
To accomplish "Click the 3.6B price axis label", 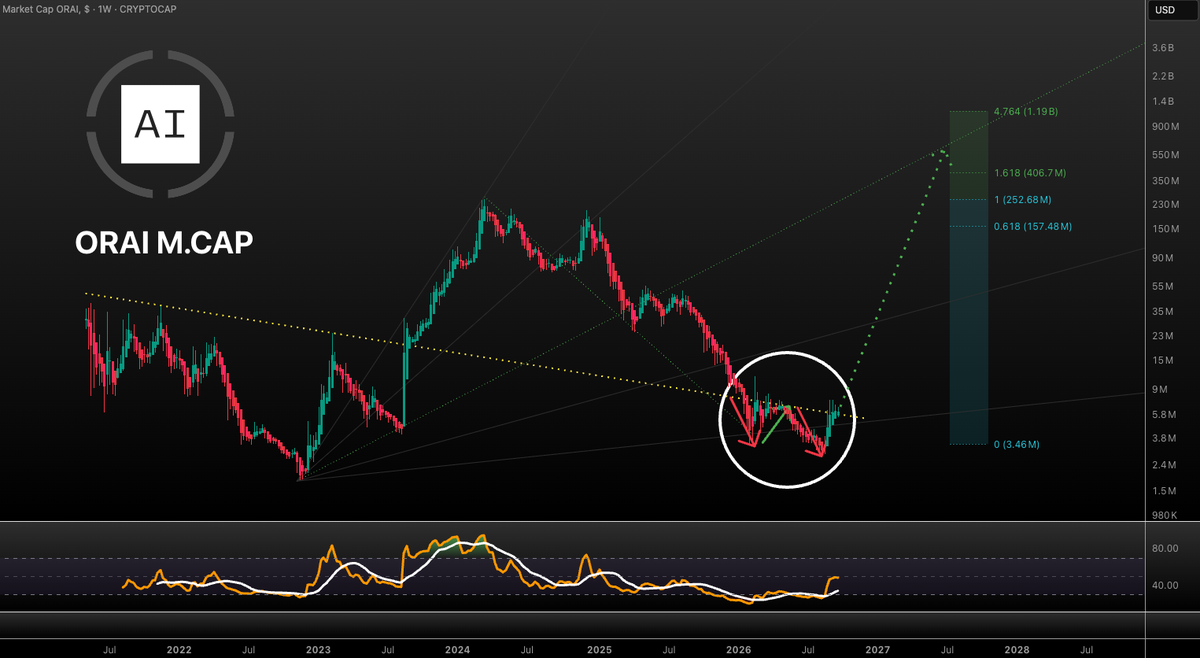I will (1163, 48).
